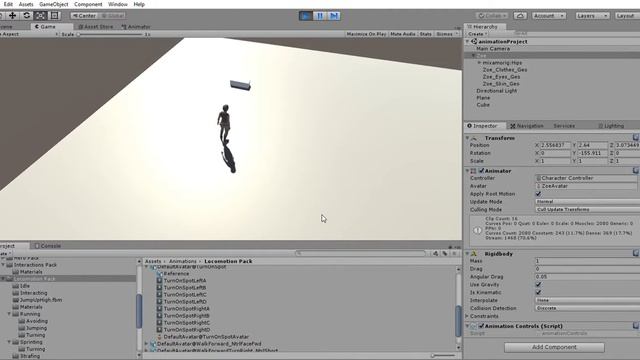Switch to the Asset Store tab

(96, 27)
